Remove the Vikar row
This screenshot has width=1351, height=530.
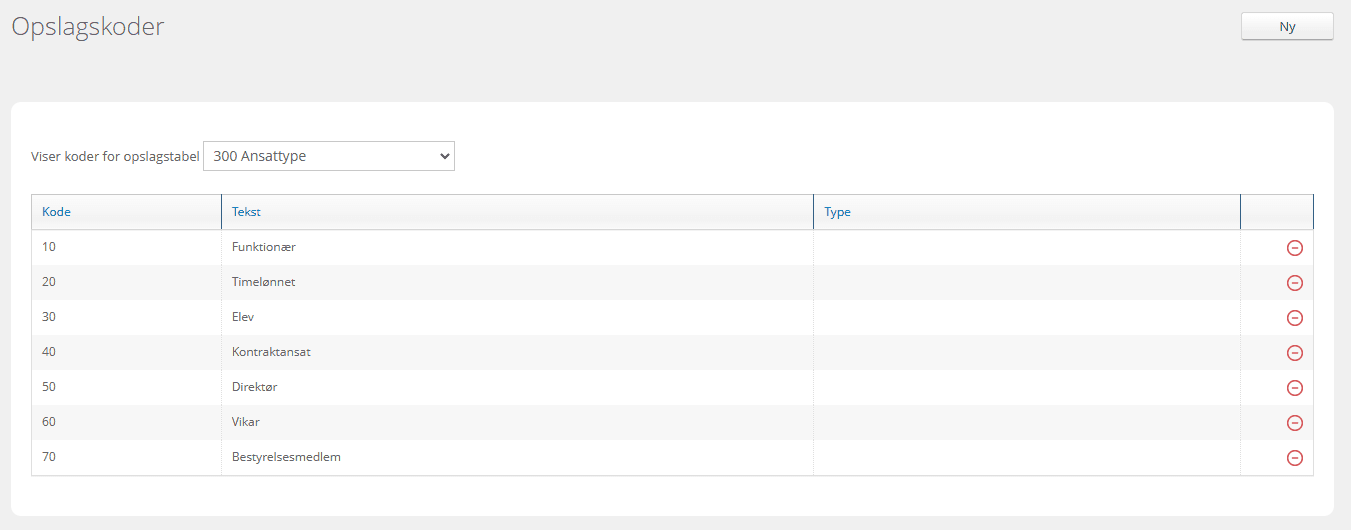pyautogui.click(x=1294, y=423)
